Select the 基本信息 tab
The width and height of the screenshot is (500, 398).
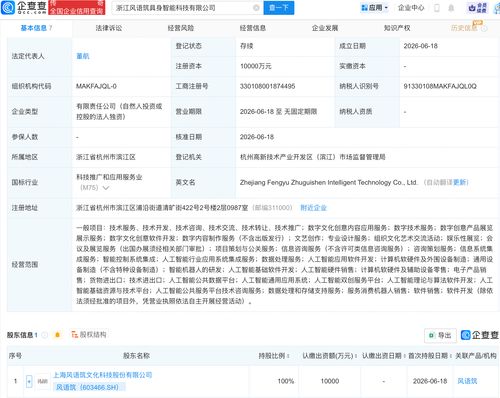36,28
